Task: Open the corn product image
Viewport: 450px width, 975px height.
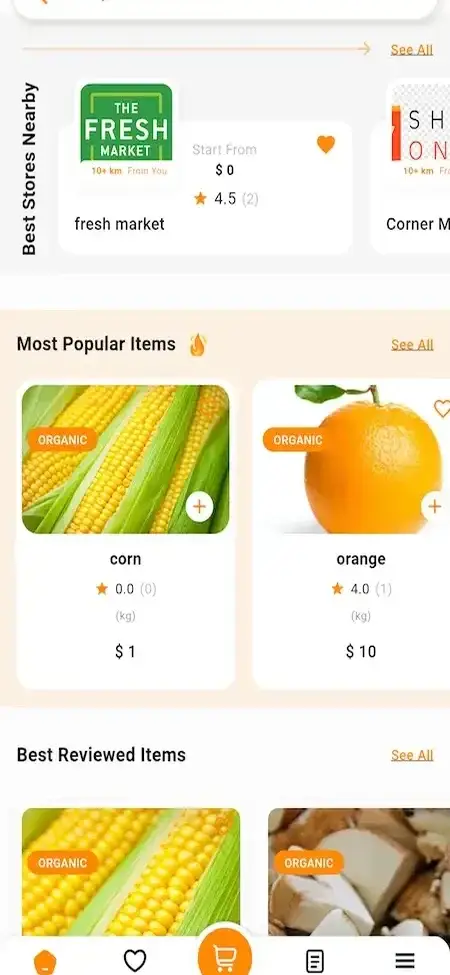Action: tap(126, 459)
